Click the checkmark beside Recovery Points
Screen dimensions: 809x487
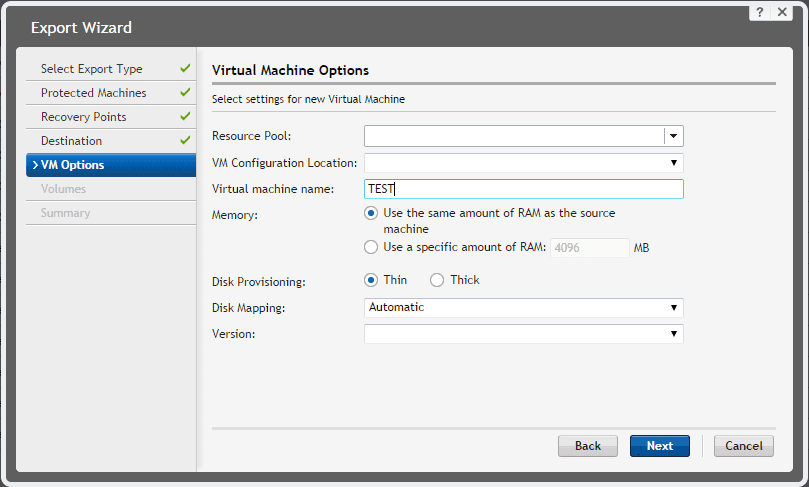click(x=185, y=117)
